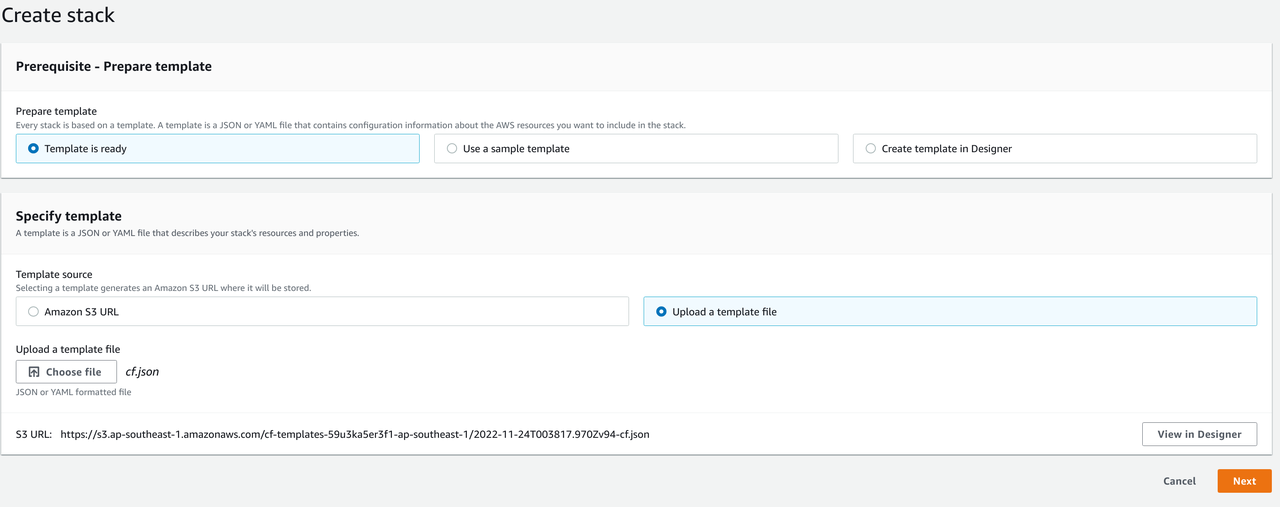The height and width of the screenshot is (507, 1280).
Task: Proceed with the orange Next button
Action: 1244,481
